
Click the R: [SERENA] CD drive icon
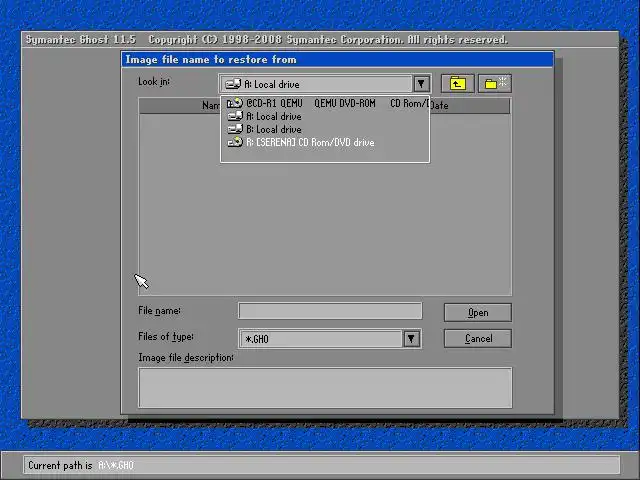[235, 142]
